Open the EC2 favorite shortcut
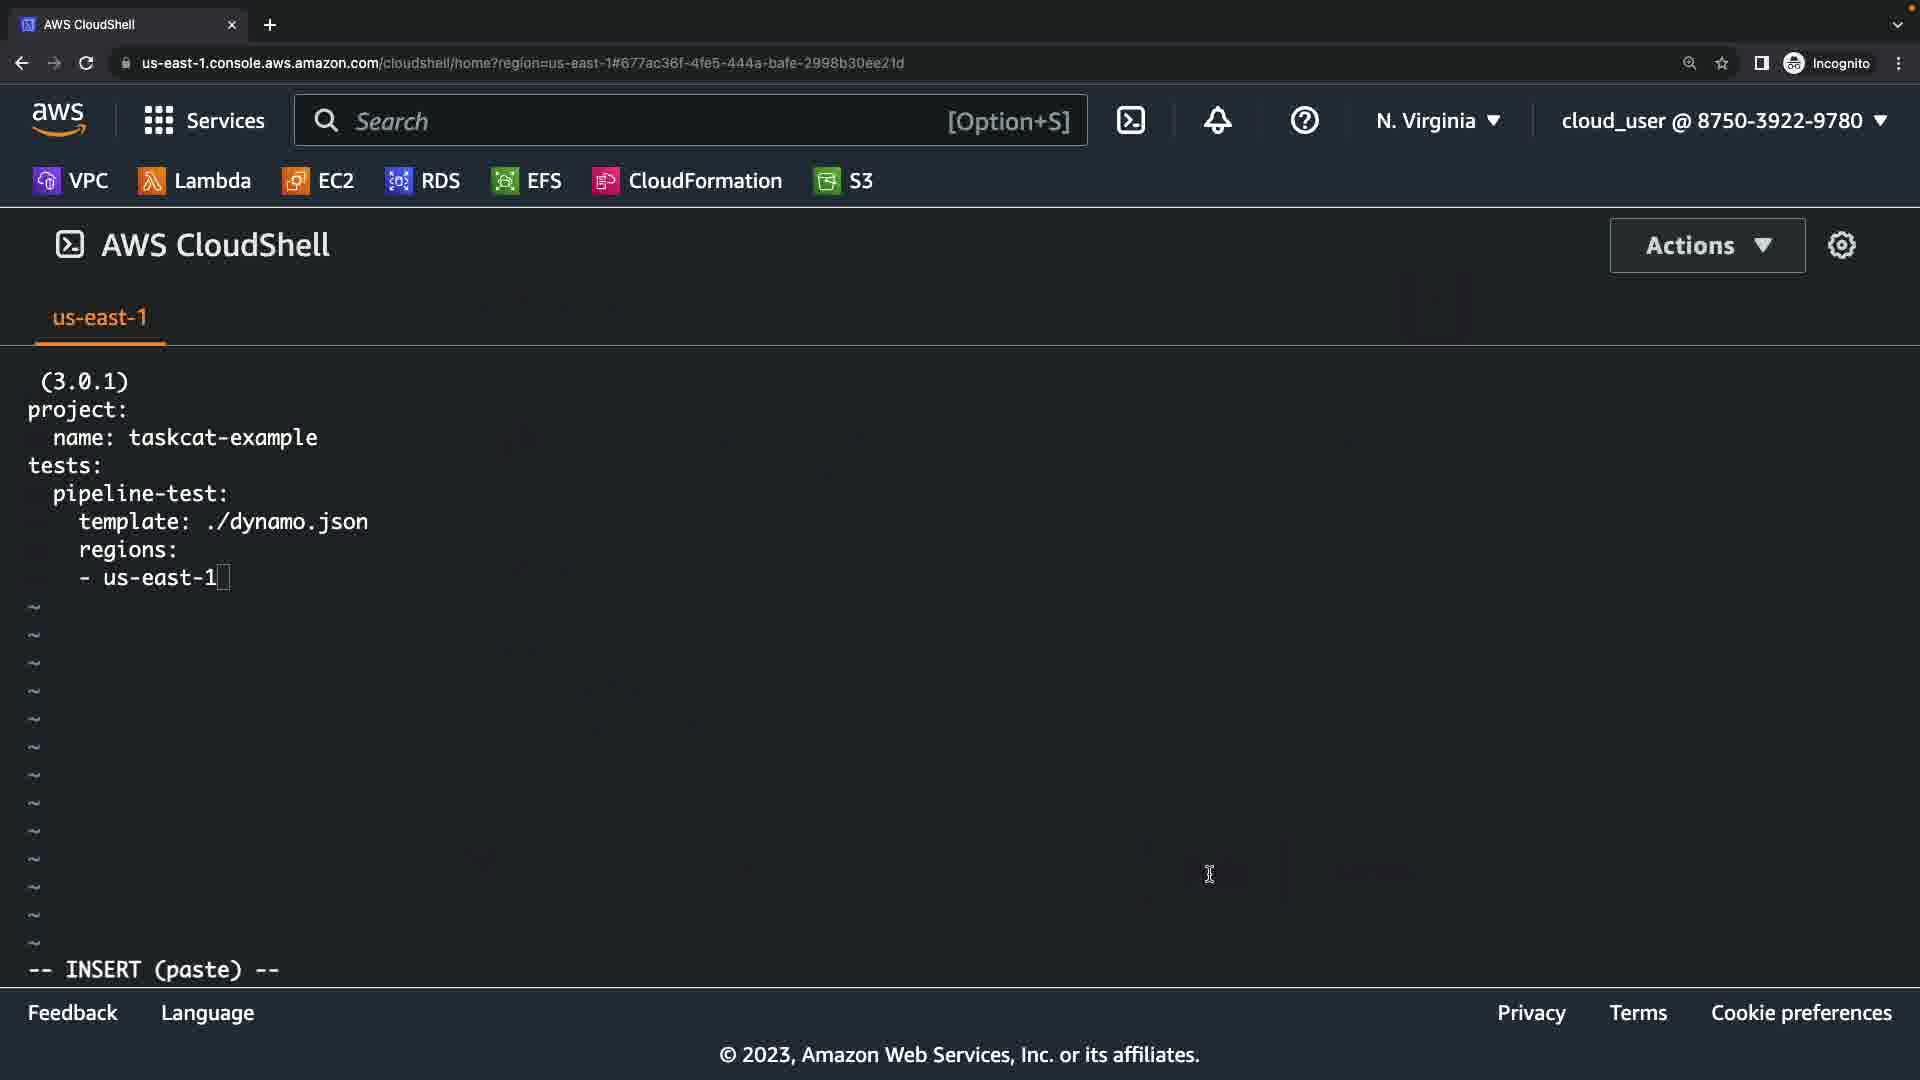Image resolution: width=1920 pixels, height=1080 pixels. pos(319,181)
